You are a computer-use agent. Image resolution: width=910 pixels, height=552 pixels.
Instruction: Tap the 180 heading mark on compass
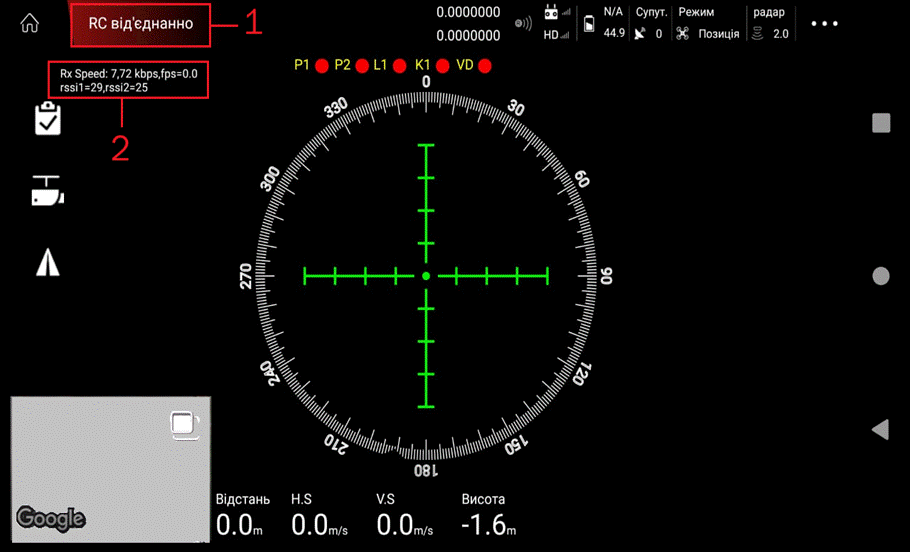(x=426, y=470)
